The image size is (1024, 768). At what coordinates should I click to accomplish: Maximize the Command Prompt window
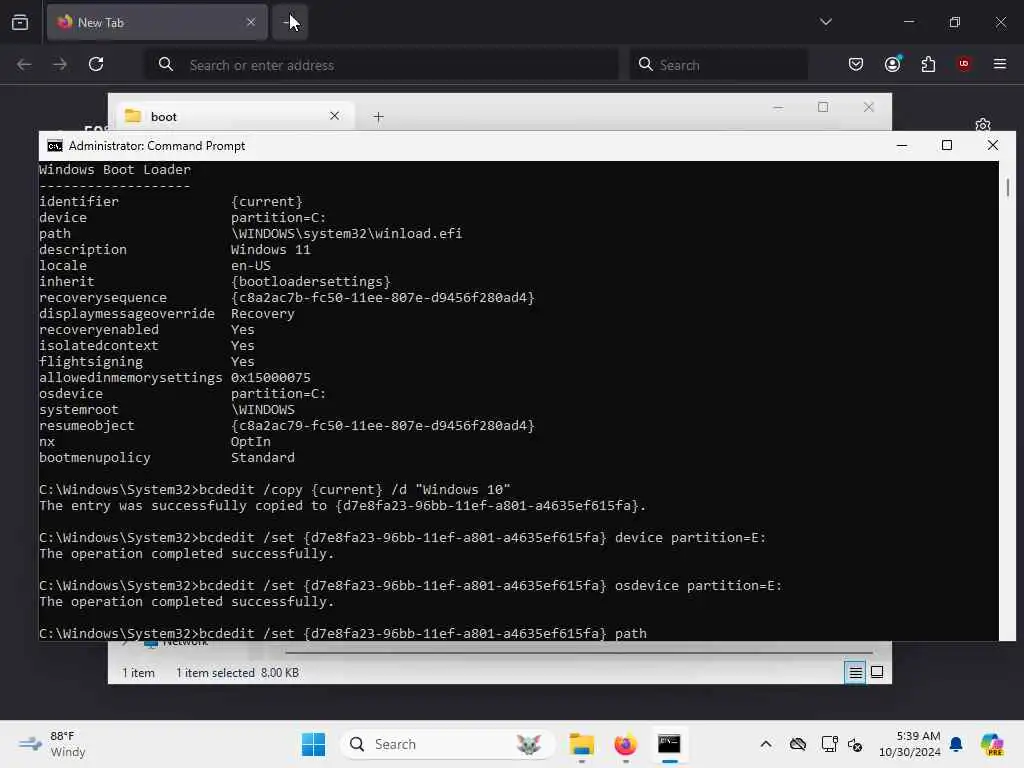pos(947,145)
